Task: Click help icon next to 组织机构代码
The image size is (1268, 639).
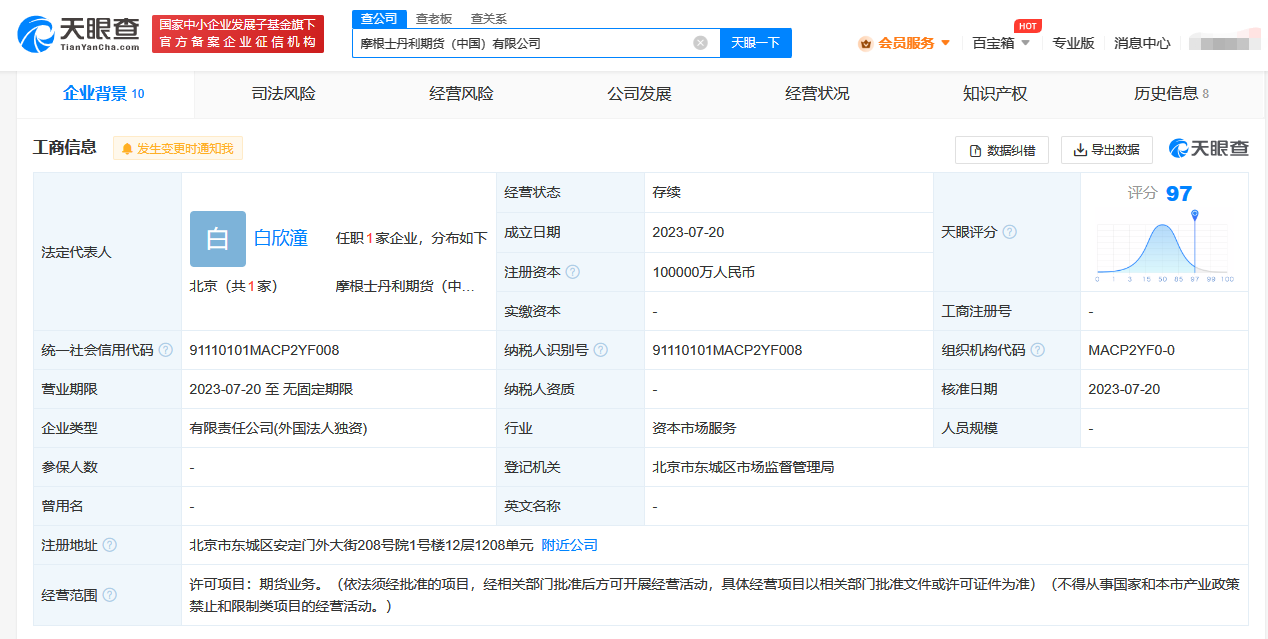Action: click(1038, 350)
